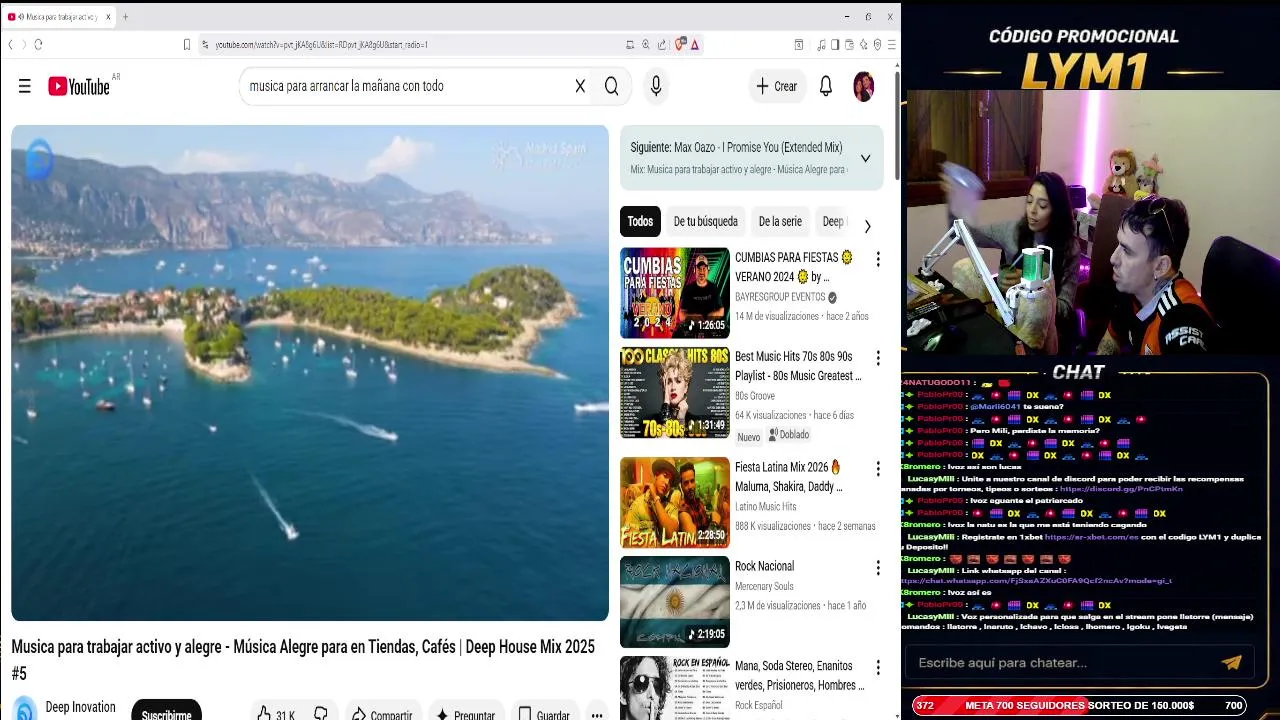
Task: Click the discord.gg link in chat
Action: (x=1120, y=489)
